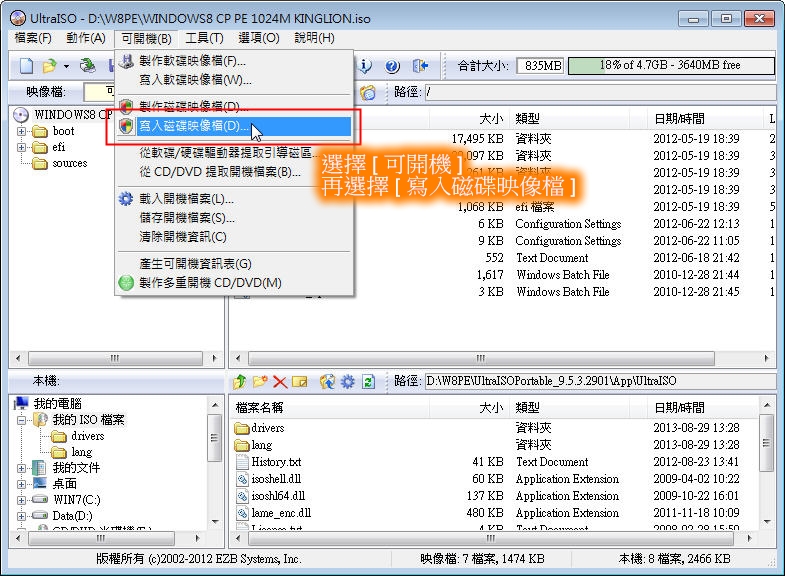Image resolution: width=785 pixels, height=576 pixels.
Task: Click the blue gear settings icon in local toolbar
Action: (x=347, y=382)
